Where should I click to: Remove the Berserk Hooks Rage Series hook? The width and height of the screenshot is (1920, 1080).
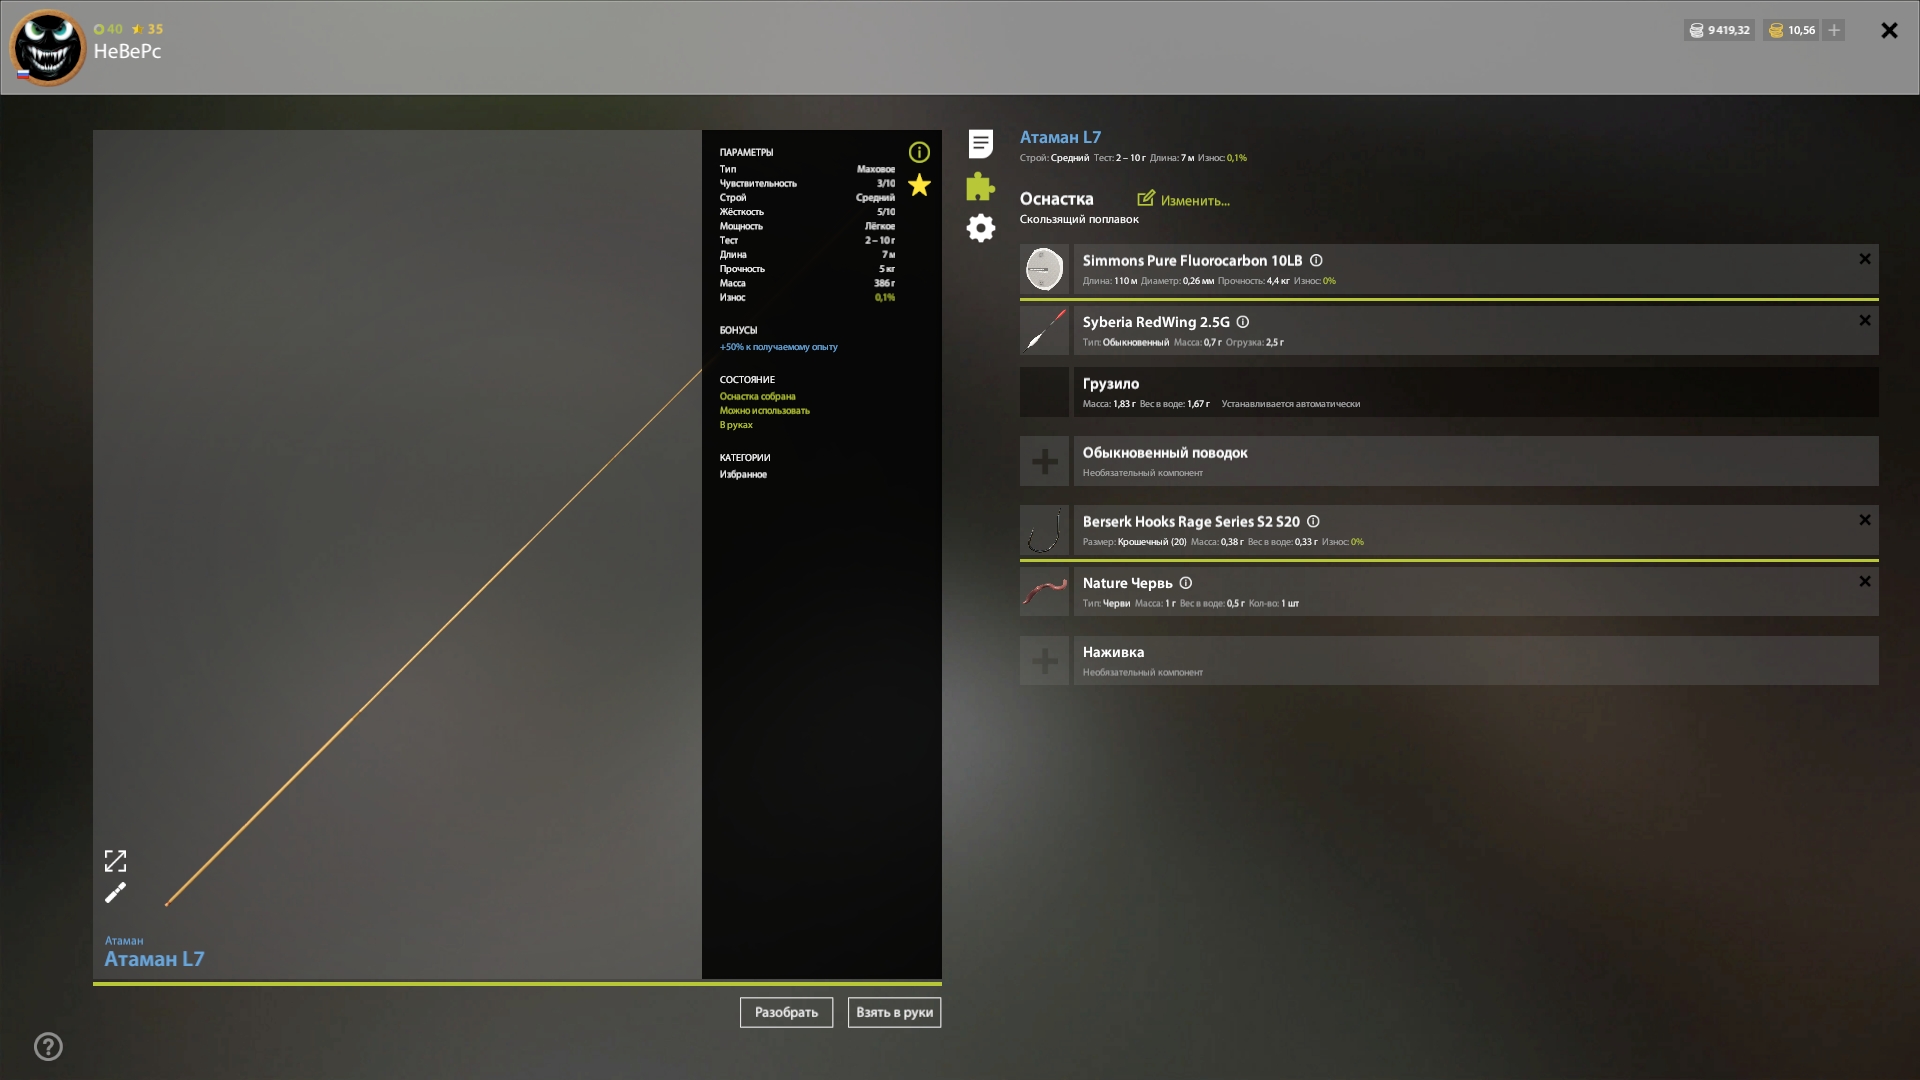1864,520
